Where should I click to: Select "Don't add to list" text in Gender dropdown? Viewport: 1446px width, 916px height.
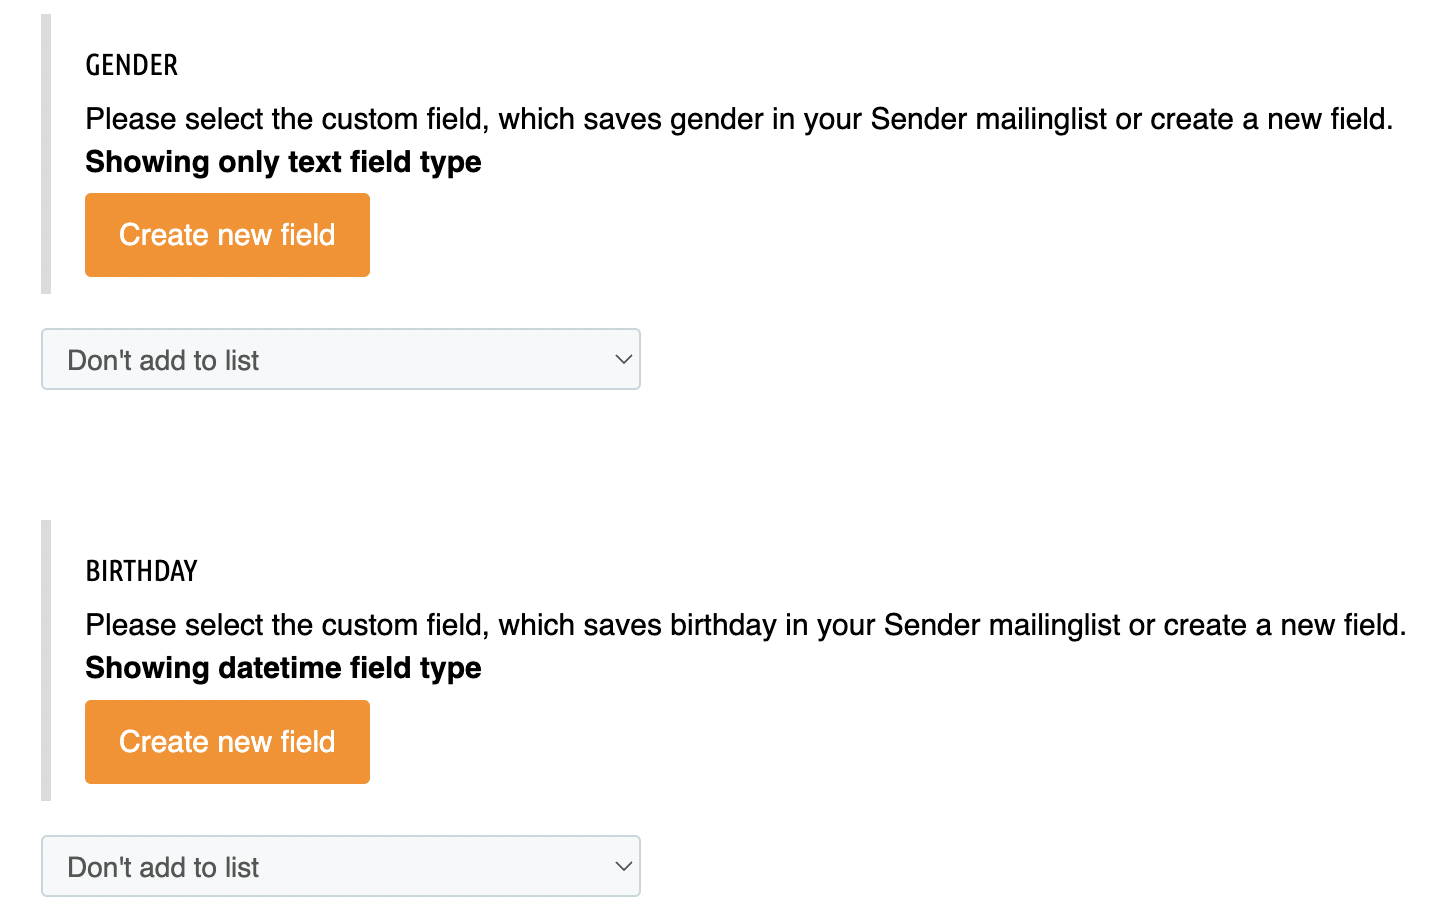coord(163,360)
